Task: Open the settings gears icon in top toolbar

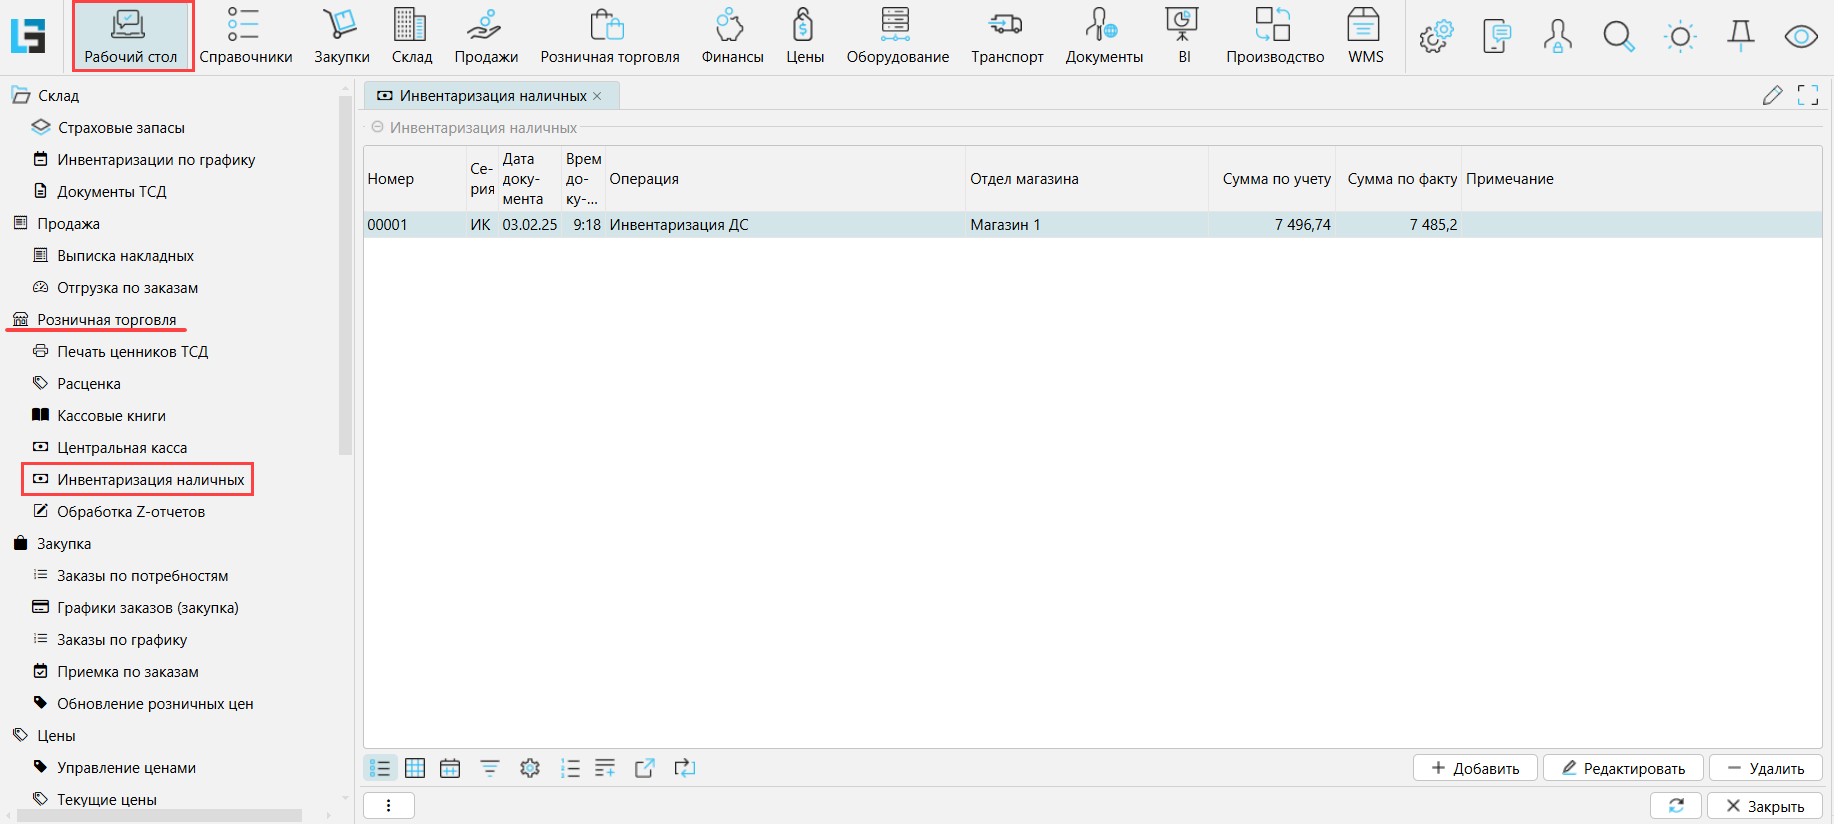Action: pos(1435,37)
